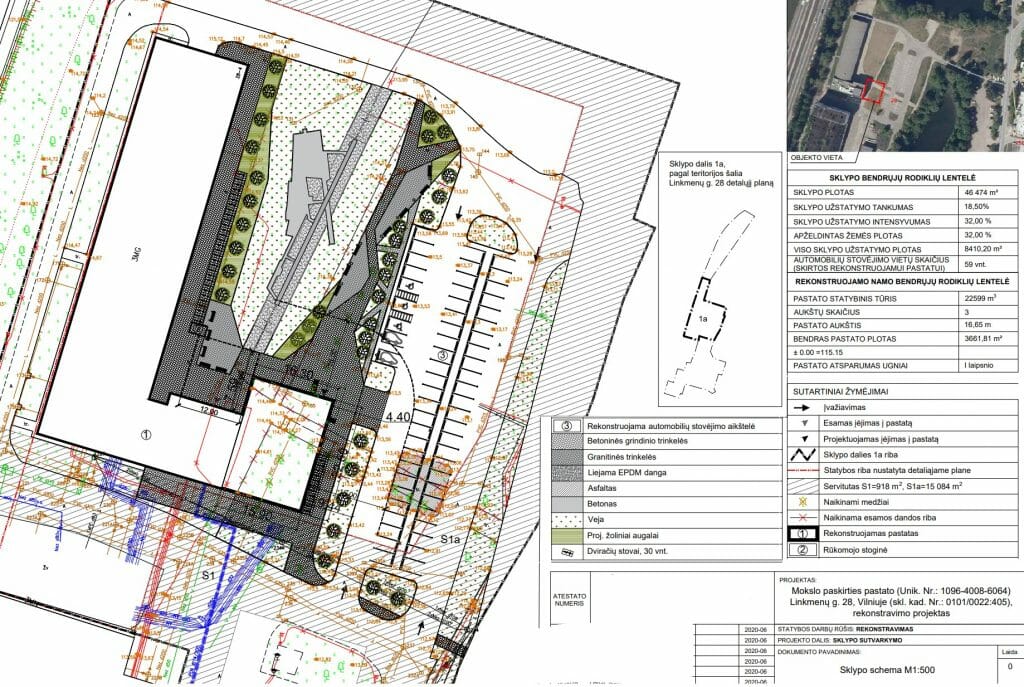This screenshot has width=1024, height=687.
Task: Open the OBJEKTO VIETA aerial photo thumbnail
Action: [x=900, y=70]
